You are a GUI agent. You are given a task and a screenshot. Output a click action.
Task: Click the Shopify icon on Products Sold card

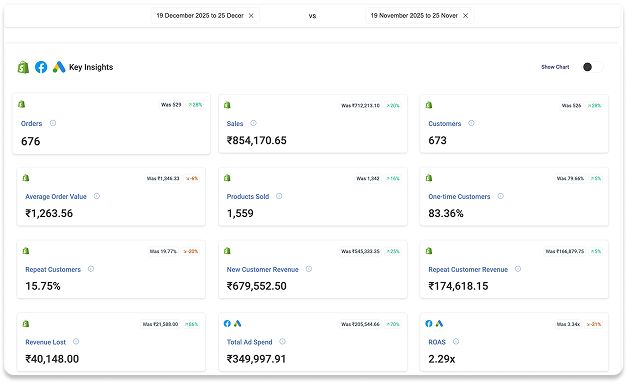pyautogui.click(x=227, y=178)
